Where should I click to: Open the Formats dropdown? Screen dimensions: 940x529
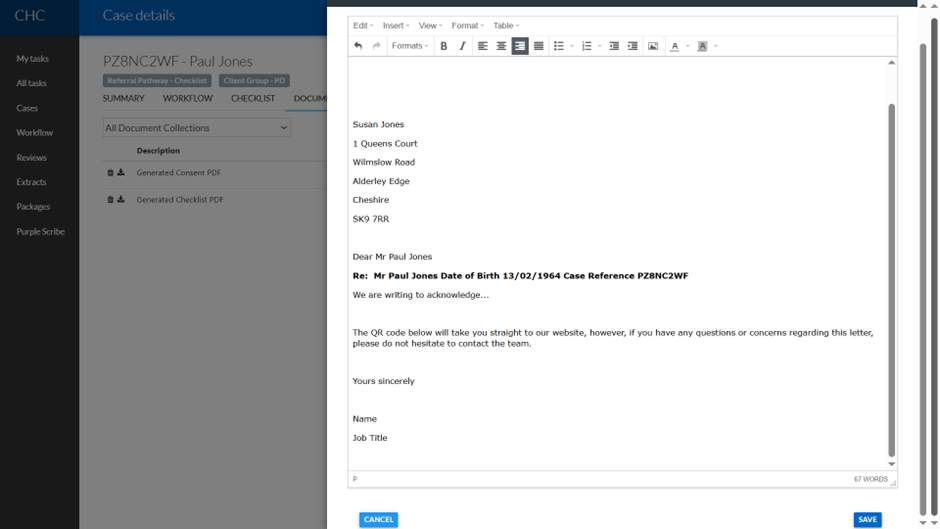[409, 46]
